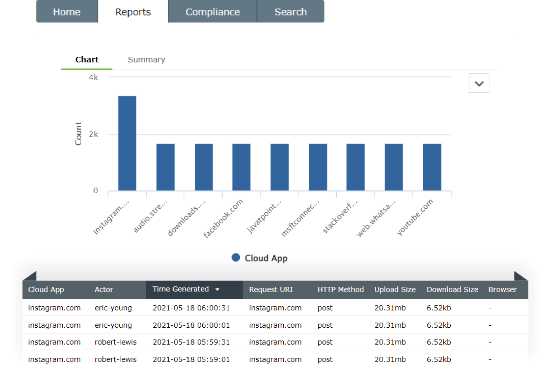The image size is (551, 377).
Task: Click the facebook.com bar in chart
Action: coord(241,167)
